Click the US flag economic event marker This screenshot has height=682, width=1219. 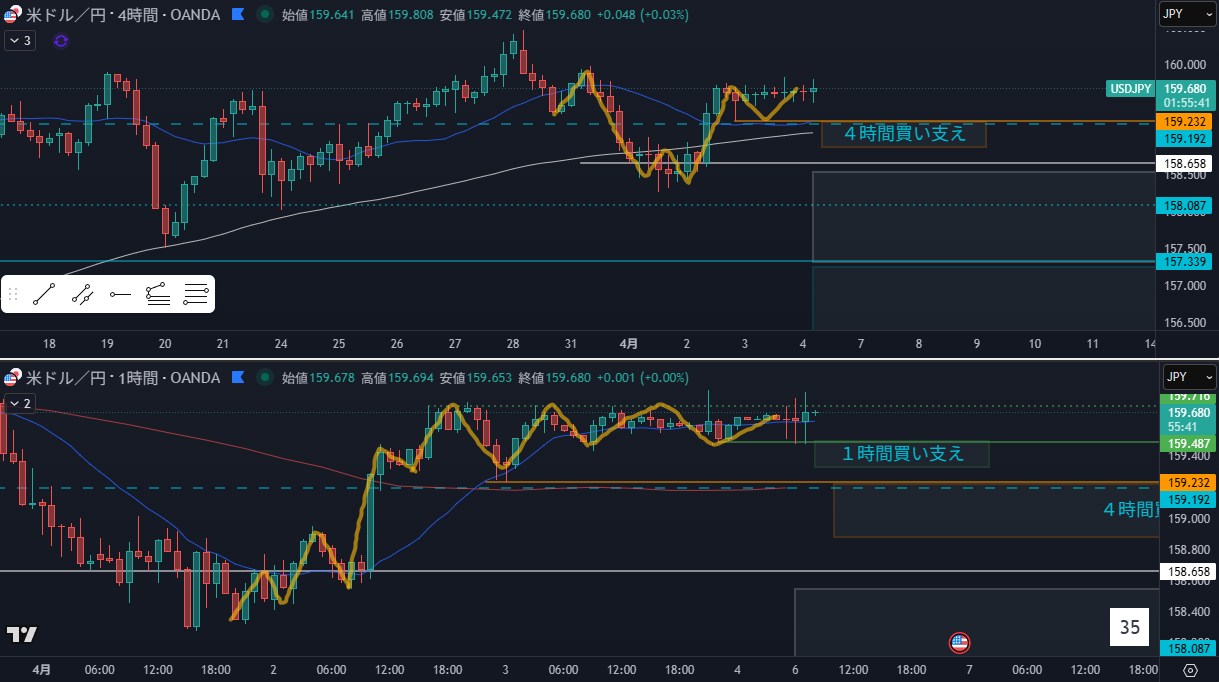959,642
